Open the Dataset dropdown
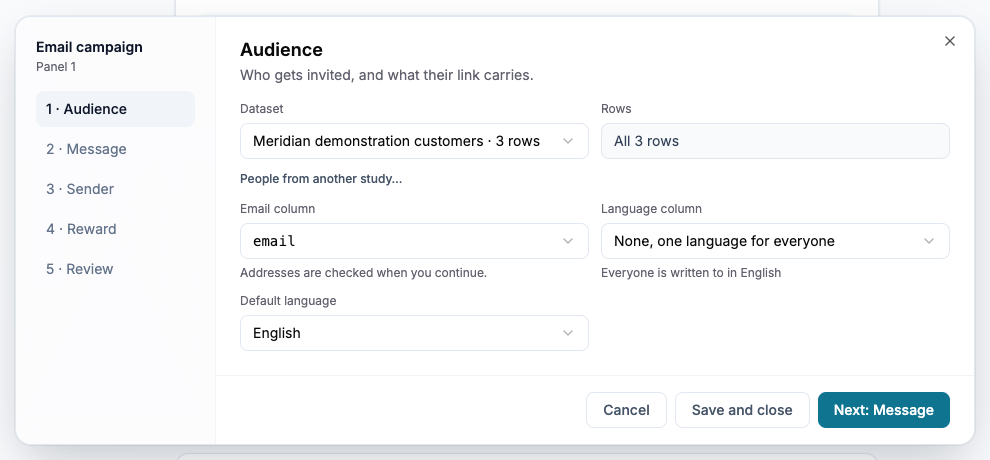Image resolution: width=990 pixels, height=460 pixels. [414, 141]
